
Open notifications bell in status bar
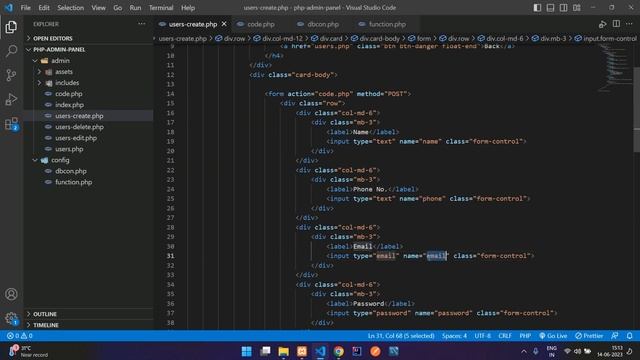pos(629,336)
